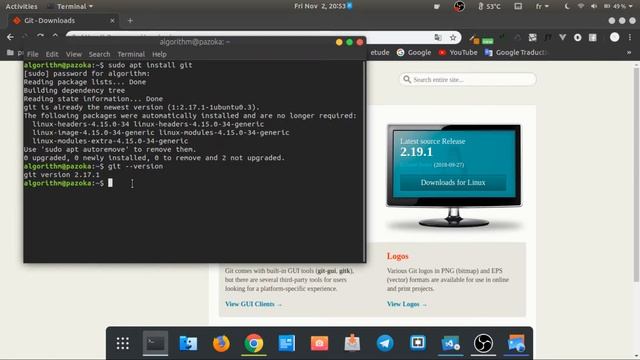This screenshot has width=640, height=360.
Task: Open Google Chrome from the dock
Action: [254, 343]
